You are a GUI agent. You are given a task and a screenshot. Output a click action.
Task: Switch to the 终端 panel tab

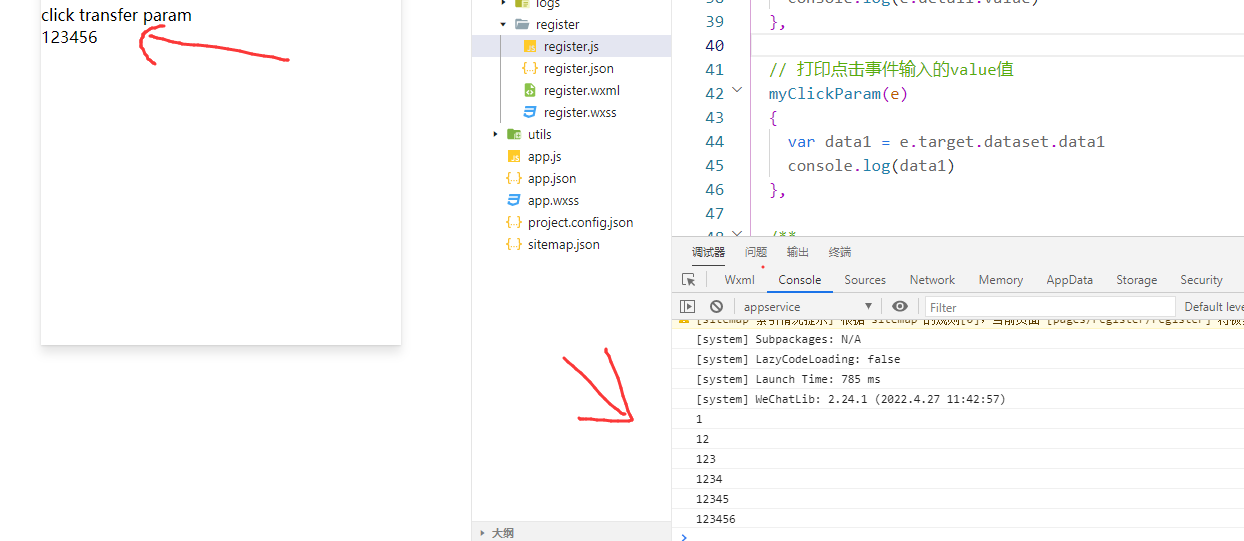coord(840,252)
